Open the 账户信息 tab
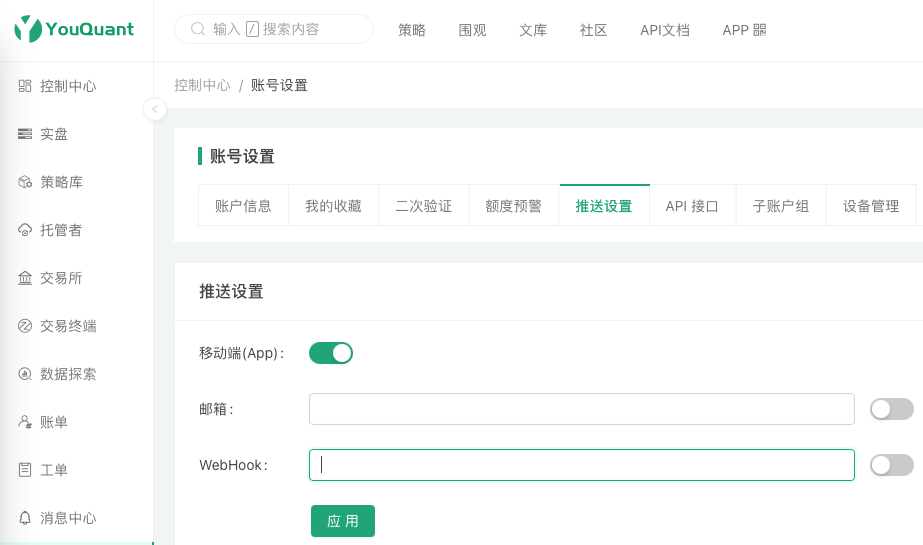The image size is (923, 545). pyautogui.click(x=243, y=206)
